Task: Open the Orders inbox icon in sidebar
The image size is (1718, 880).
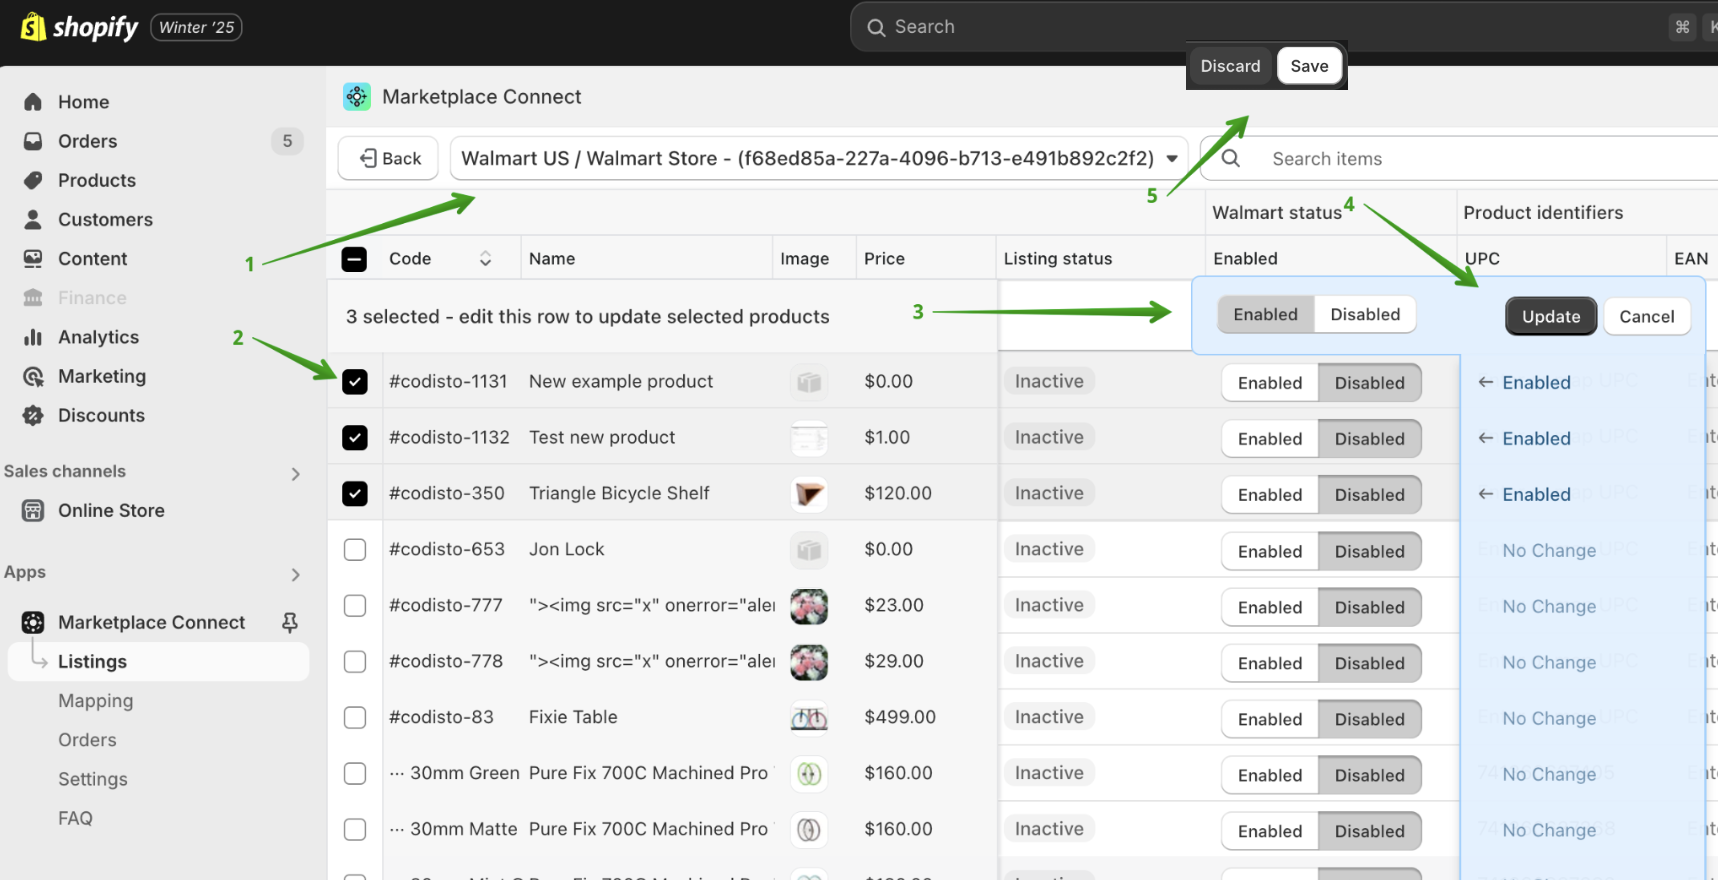Action: (x=33, y=141)
